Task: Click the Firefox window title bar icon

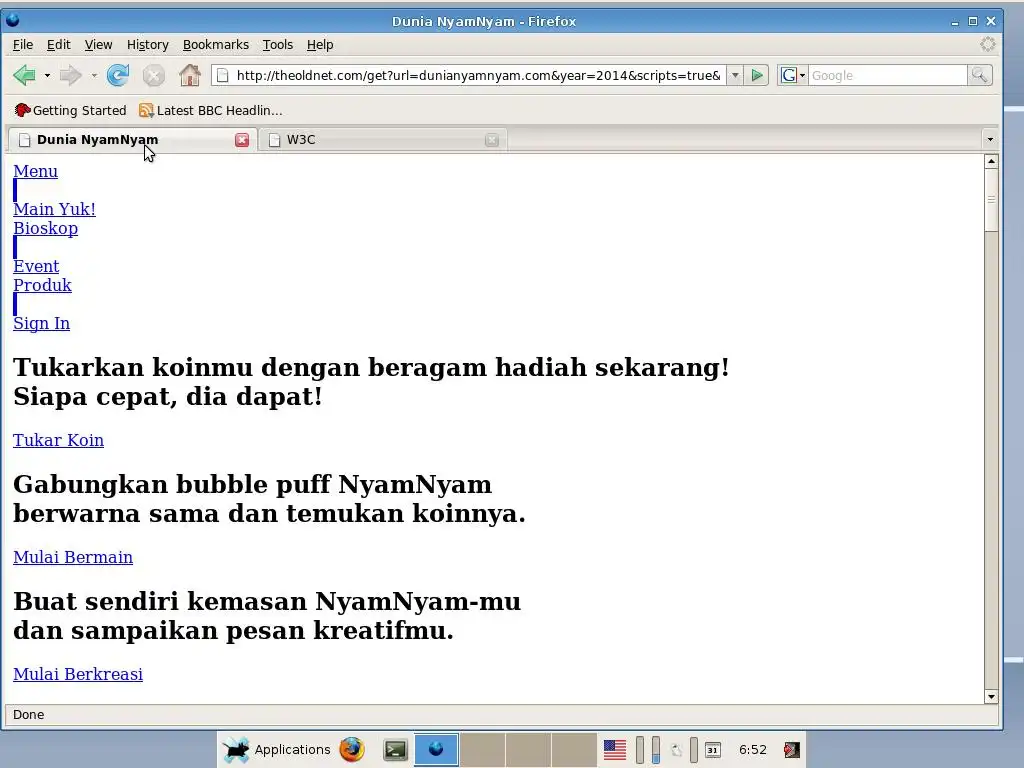Action: pyautogui.click(x=12, y=20)
